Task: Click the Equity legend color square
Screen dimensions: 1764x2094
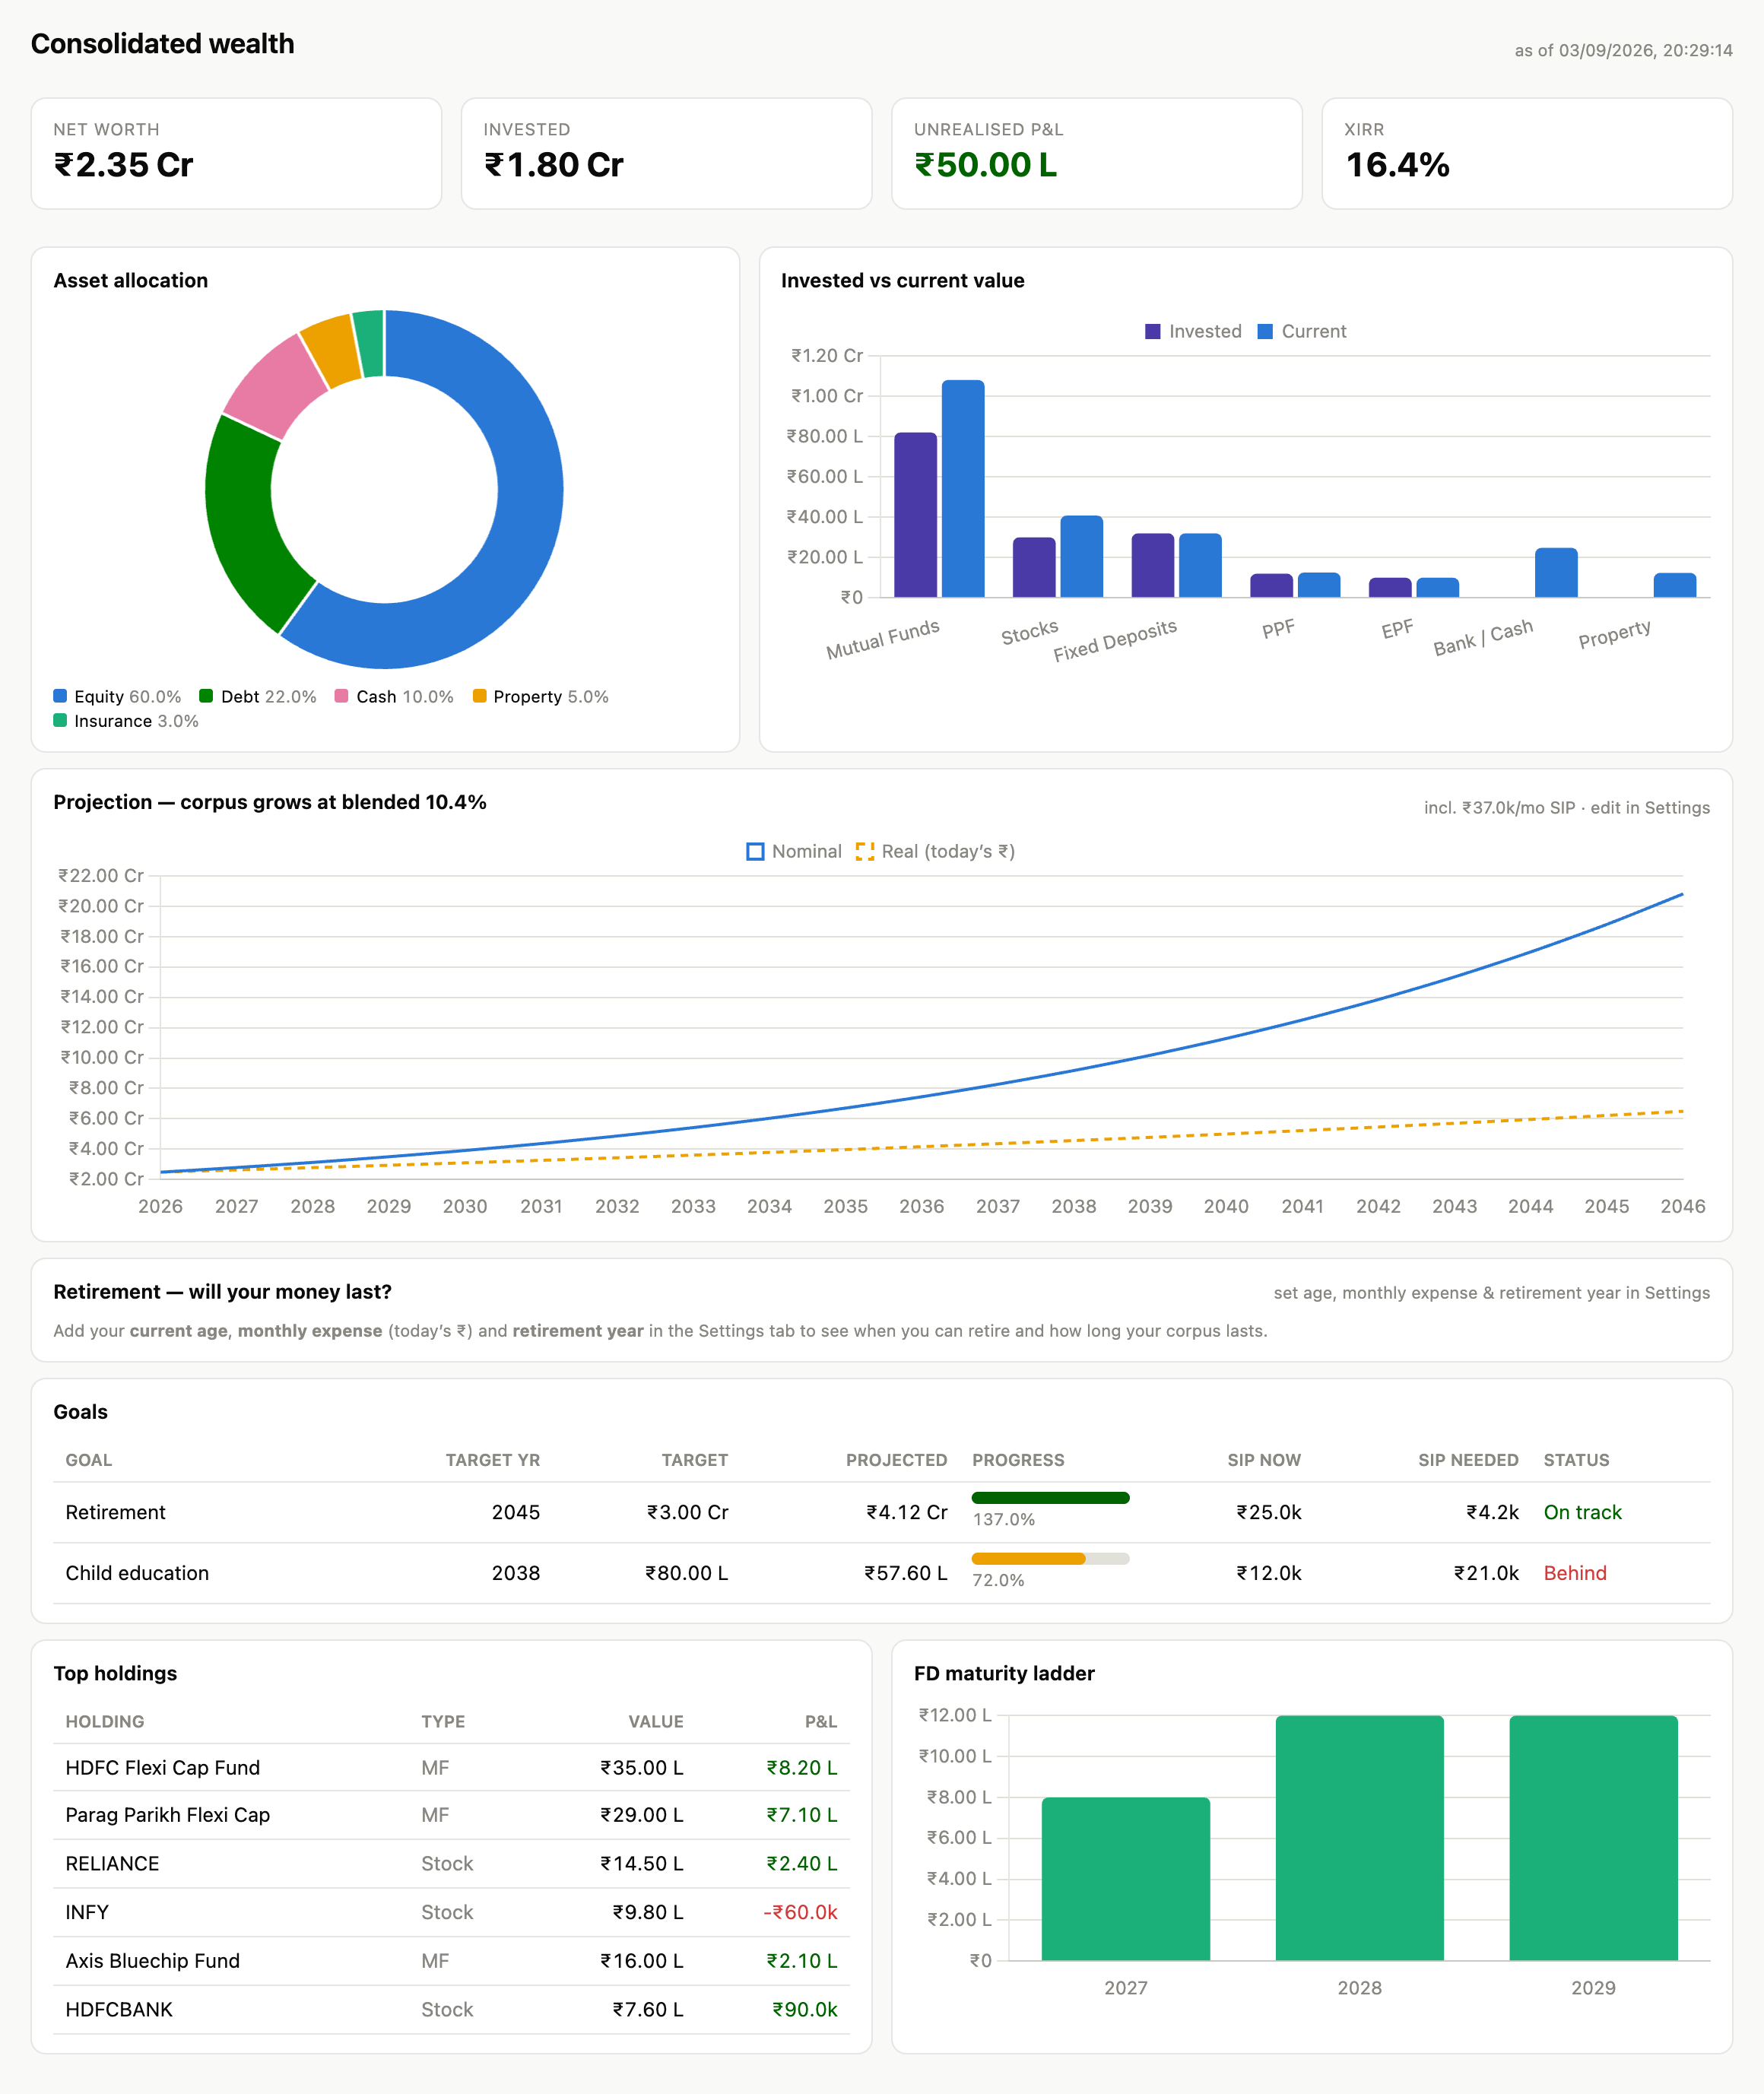Action: click(x=60, y=696)
